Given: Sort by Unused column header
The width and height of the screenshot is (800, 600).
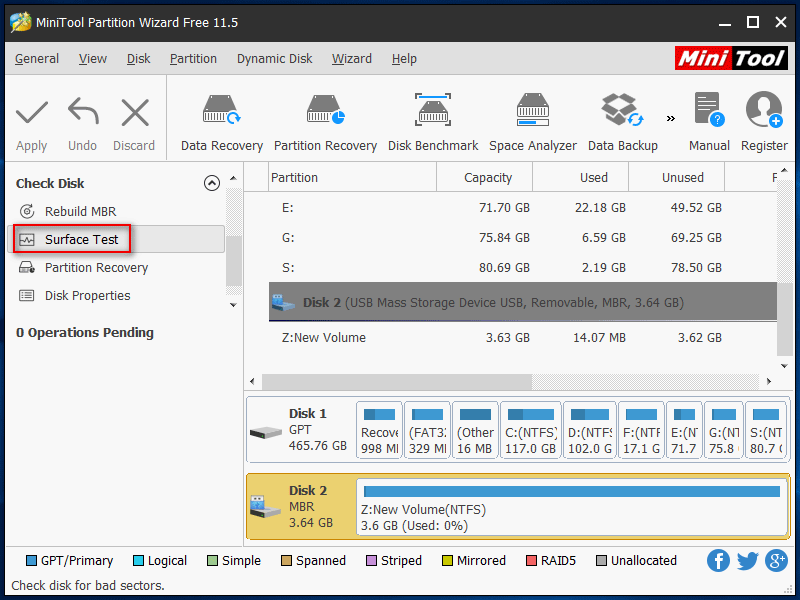Looking at the screenshot, I should click(677, 177).
